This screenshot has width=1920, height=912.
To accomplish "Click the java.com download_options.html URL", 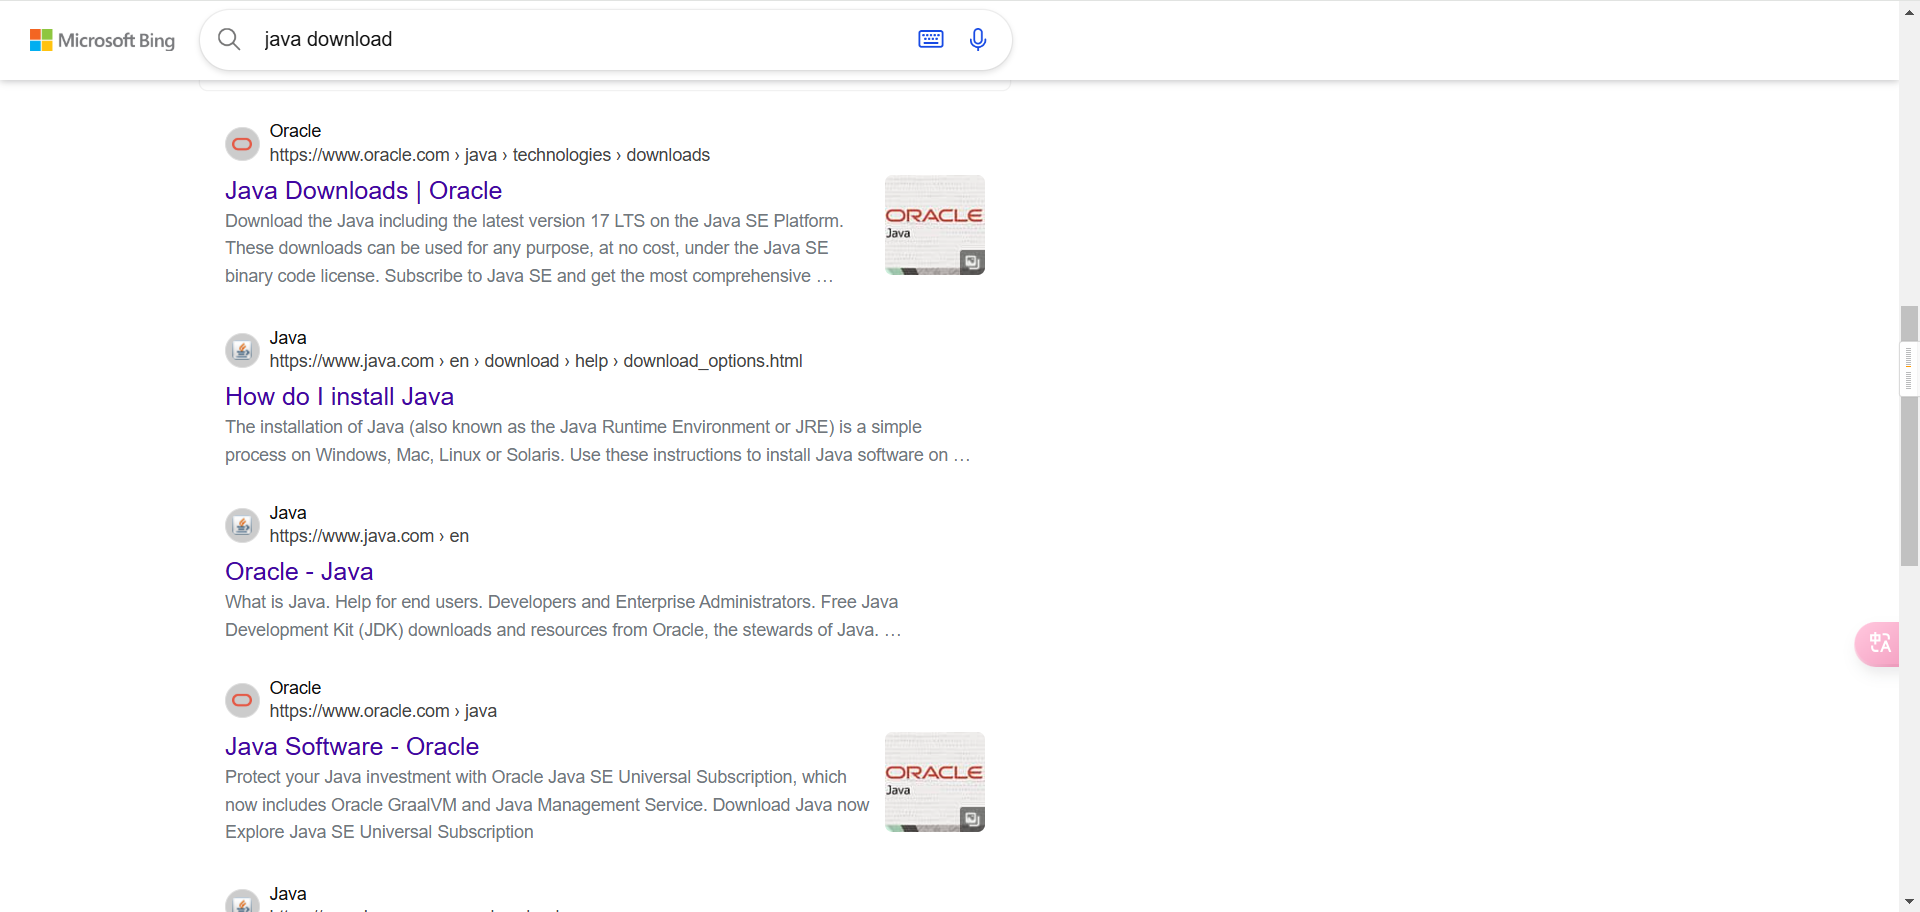I will [x=536, y=361].
